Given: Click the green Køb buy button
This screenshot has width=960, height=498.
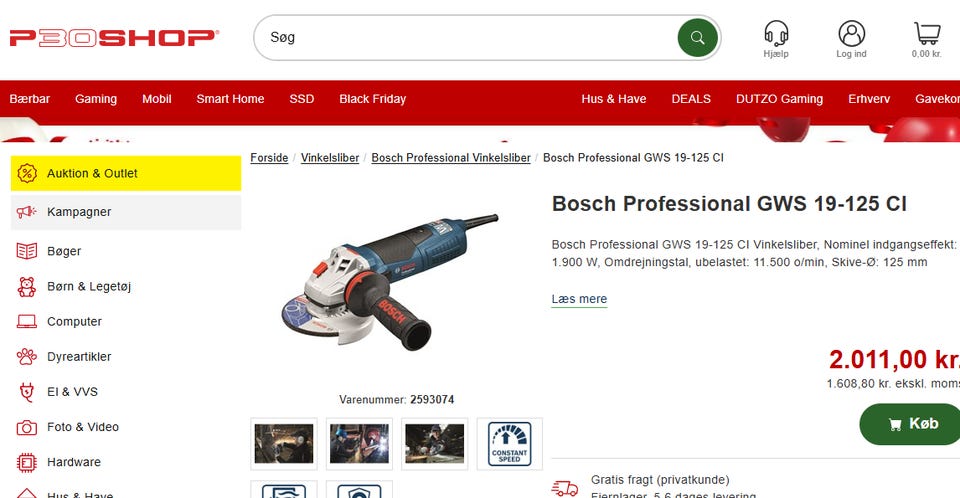Looking at the screenshot, I should [x=912, y=424].
